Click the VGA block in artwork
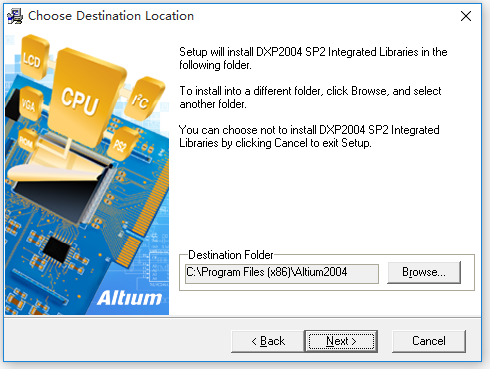Image resolution: width=490 pixels, height=369 pixels. [29, 104]
